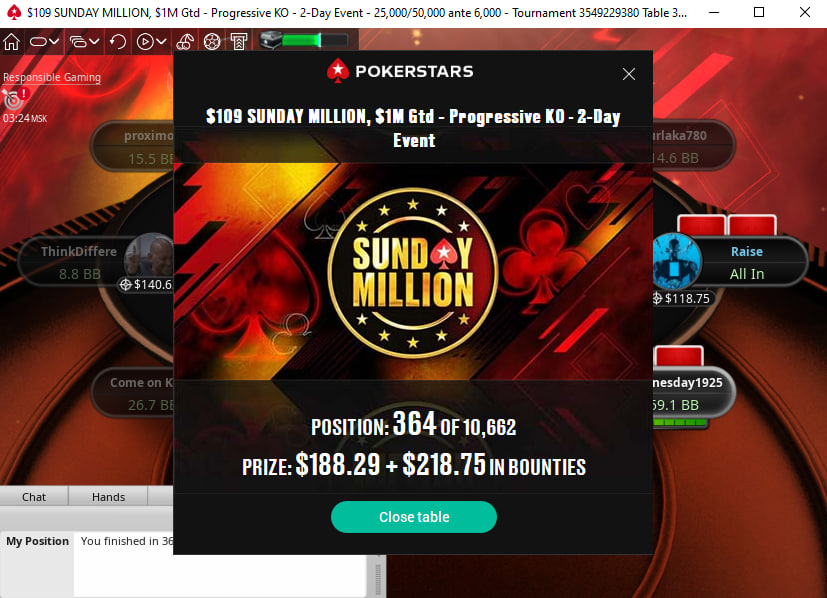827x598 pixels.
Task: Click the green Close table button
Action: (414, 517)
